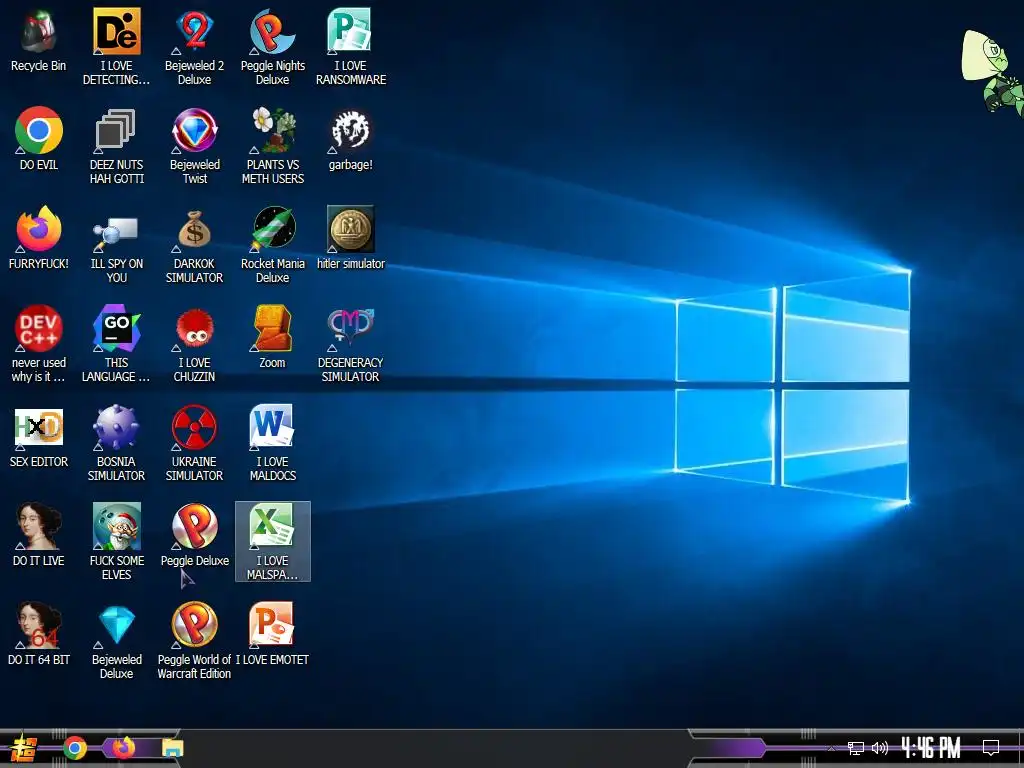Image resolution: width=1024 pixels, height=768 pixels.
Task: Show hidden system tray icons
Action: tap(831, 748)
